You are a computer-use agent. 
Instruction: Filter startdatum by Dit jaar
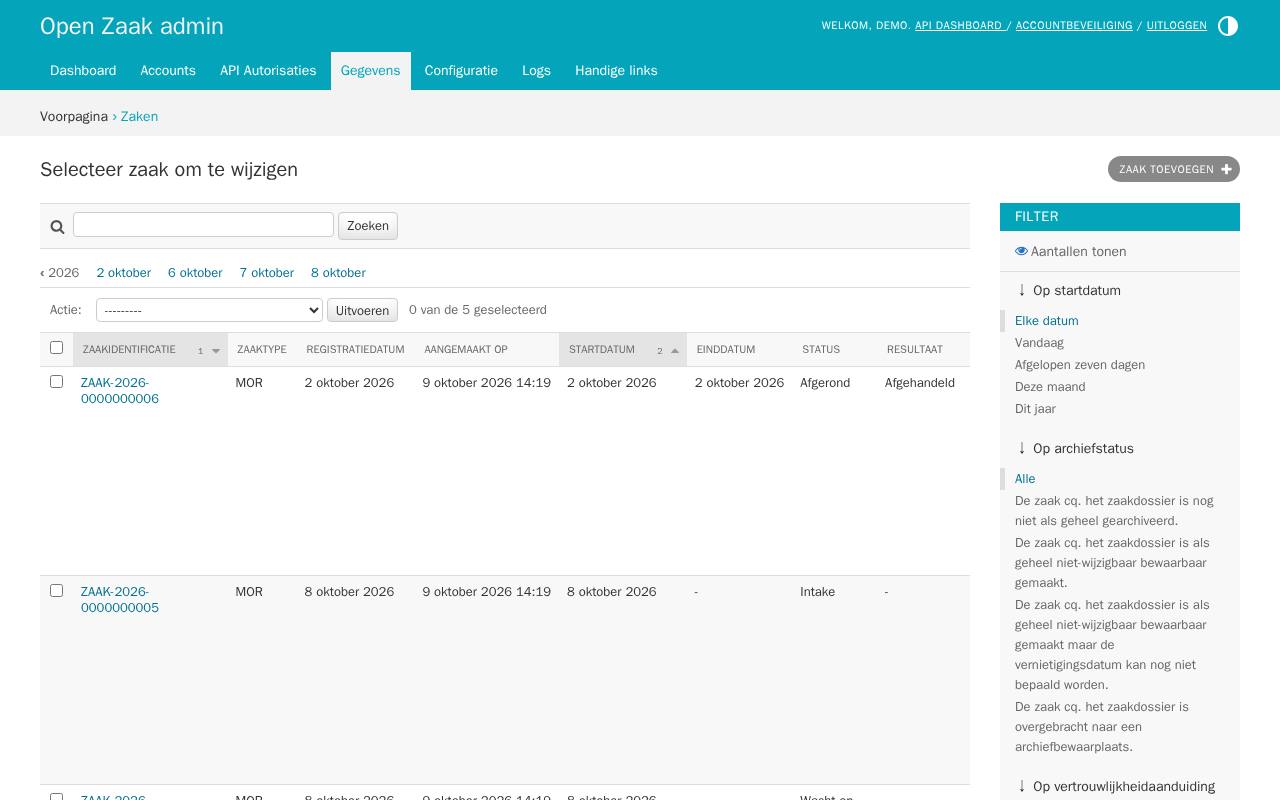[1035, 408]
